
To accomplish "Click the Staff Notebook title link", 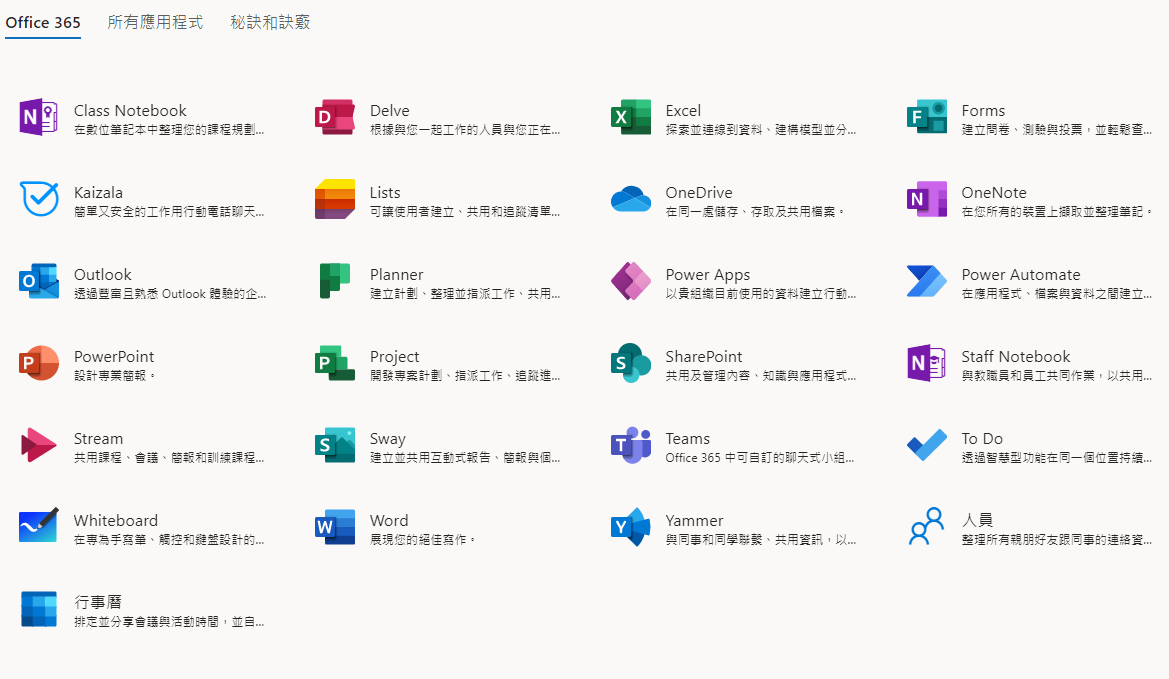I will tap(1015, 356).
